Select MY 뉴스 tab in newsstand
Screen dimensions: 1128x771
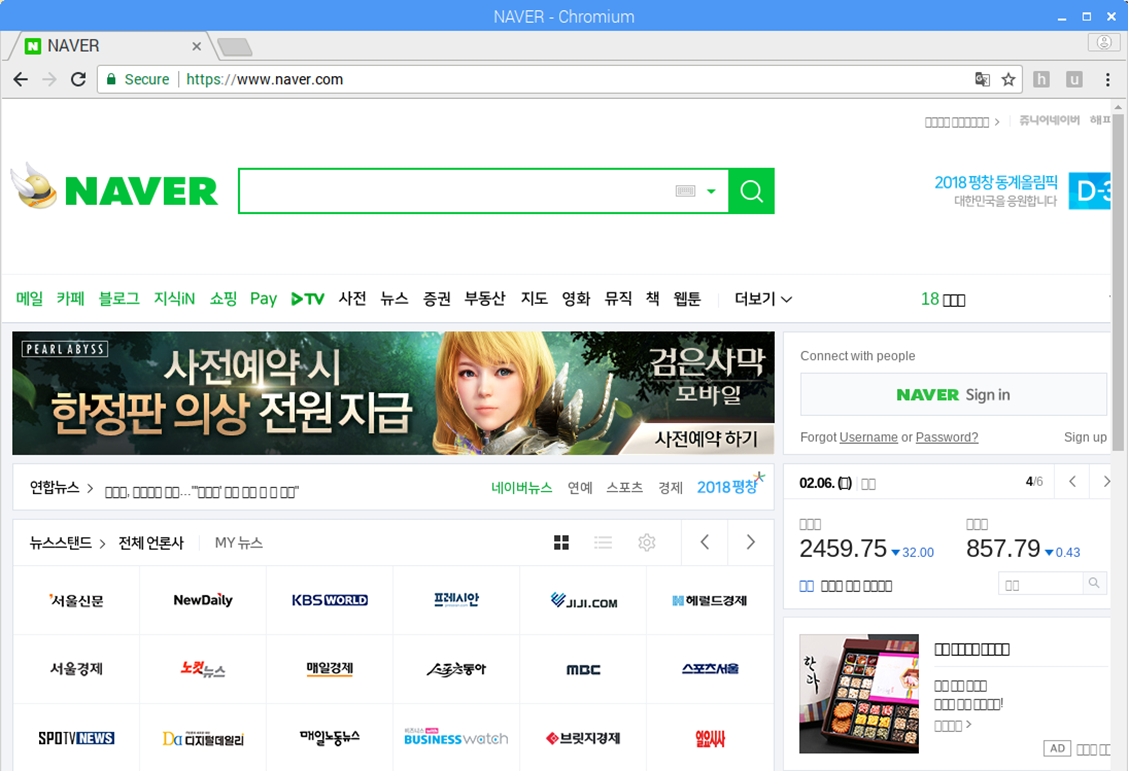point(239,543)
